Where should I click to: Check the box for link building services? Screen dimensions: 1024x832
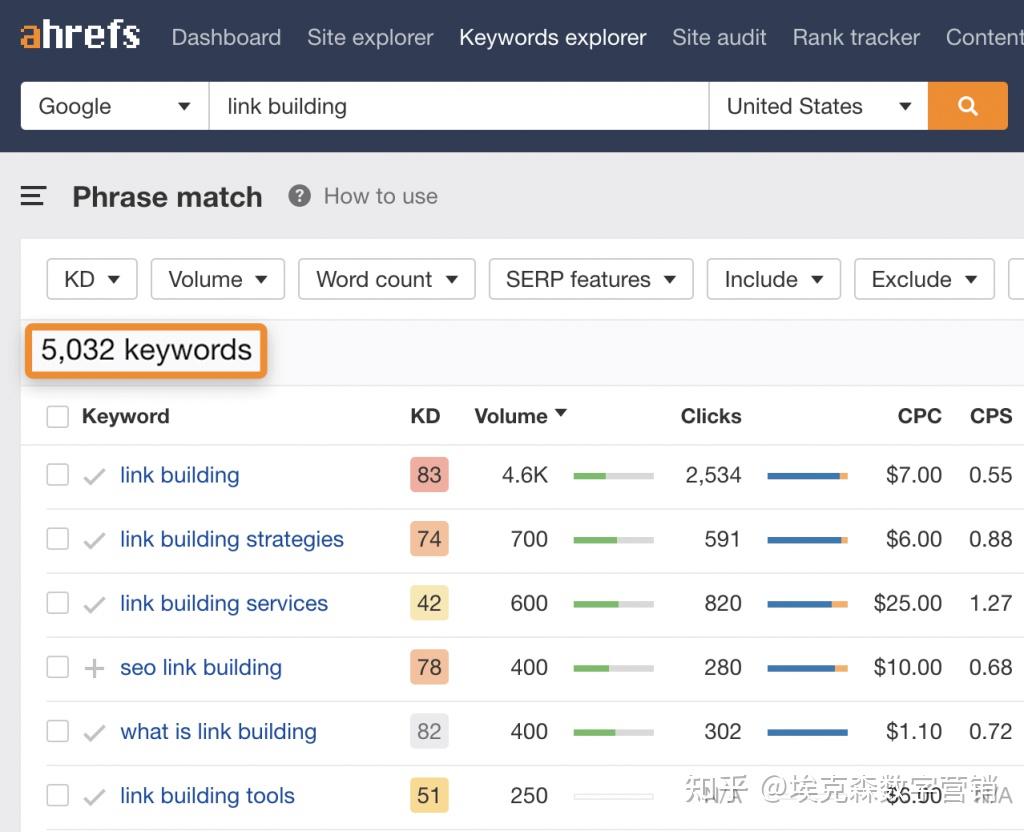[x=57, y=603]
